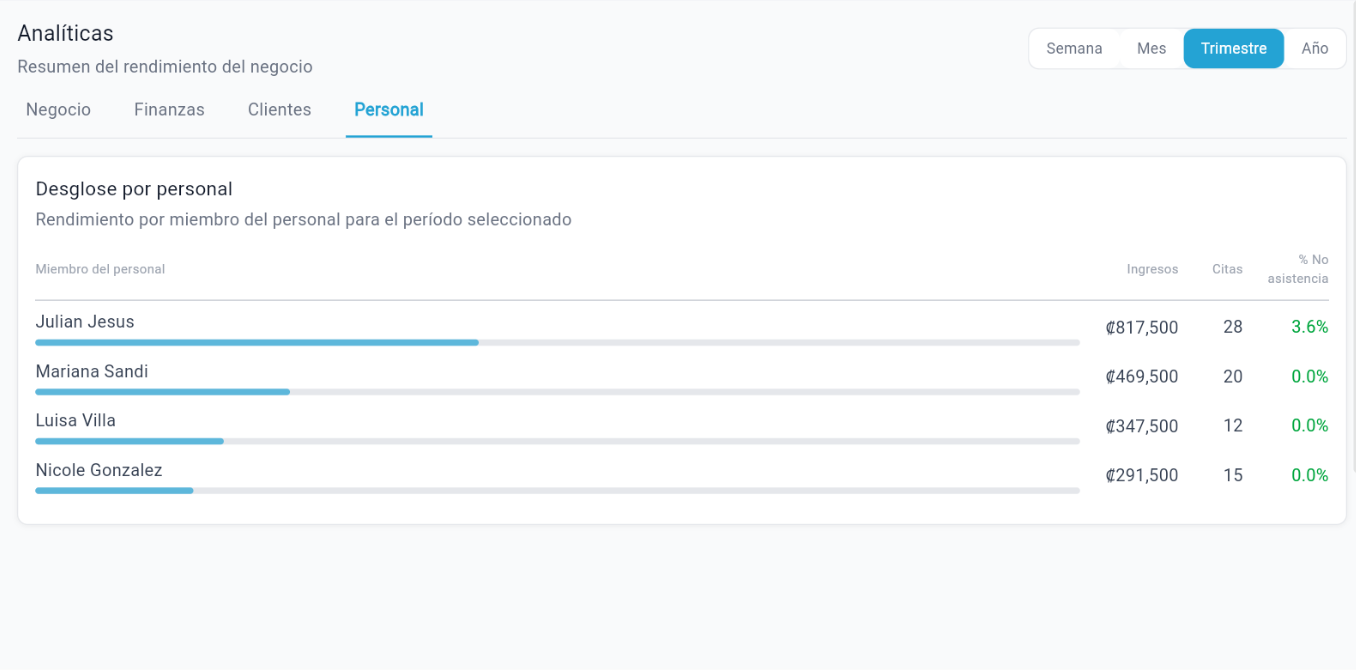Open Luisa Villa staff entry
This screenshot has width=1356, height=670.
click(682, 426)
